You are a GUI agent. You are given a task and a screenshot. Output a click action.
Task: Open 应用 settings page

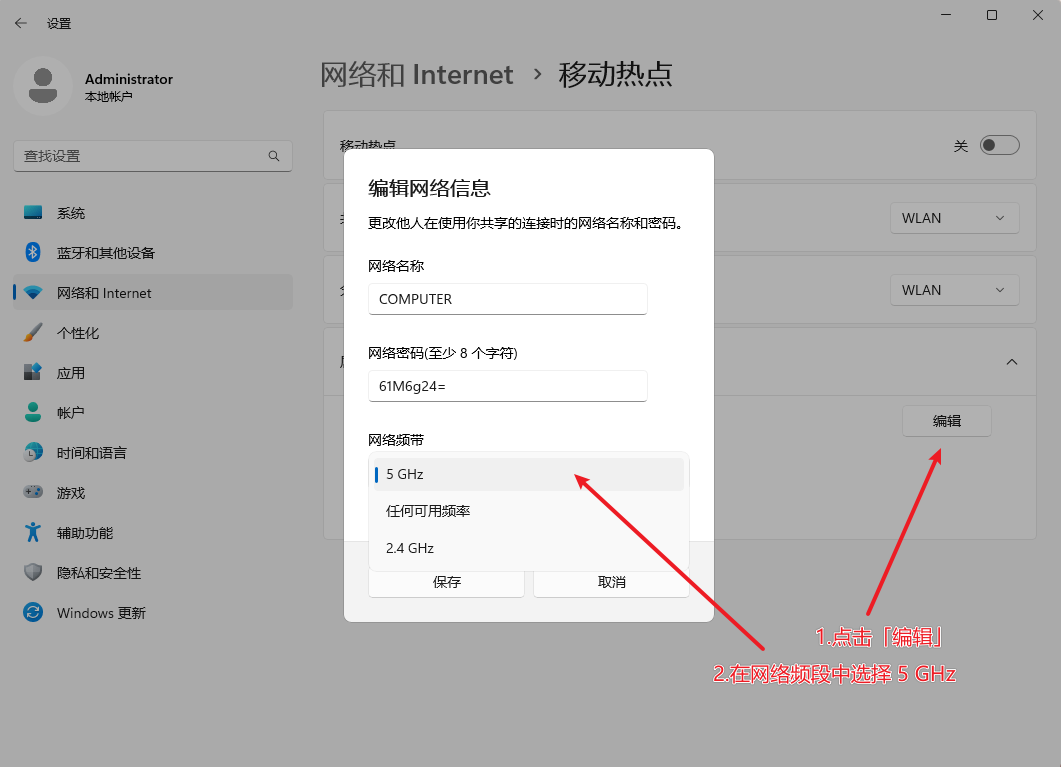[153, 373]
